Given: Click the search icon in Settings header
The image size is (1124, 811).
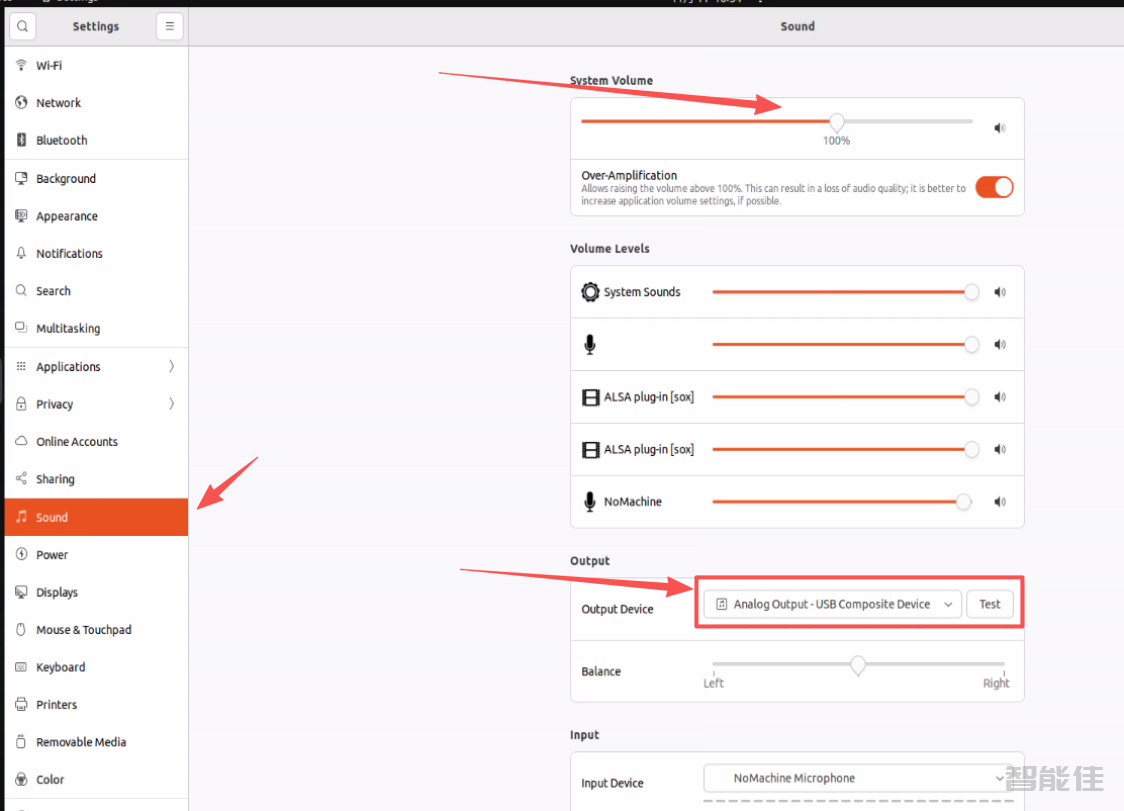Looking at the screenshot, I should 22,27.
